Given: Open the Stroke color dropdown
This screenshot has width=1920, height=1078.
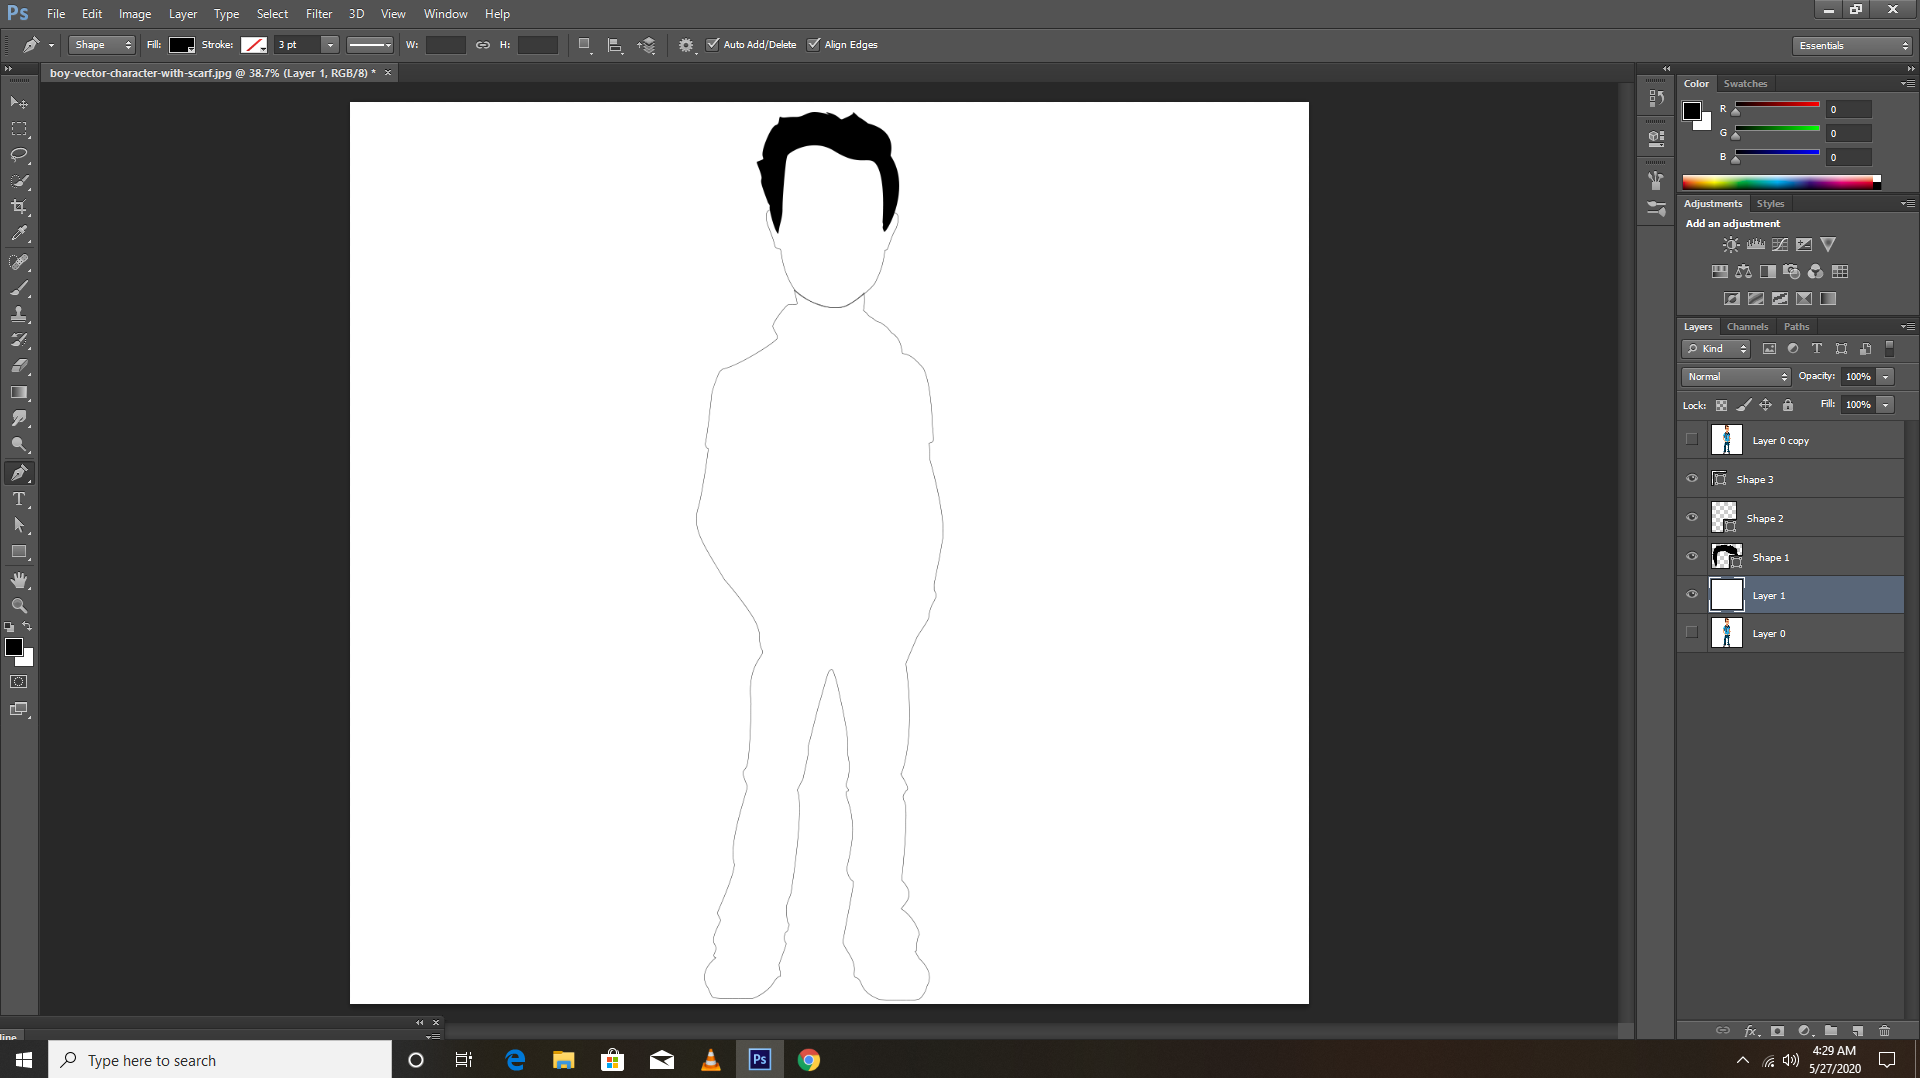Looking at the screenshot, I should [254, 45].
